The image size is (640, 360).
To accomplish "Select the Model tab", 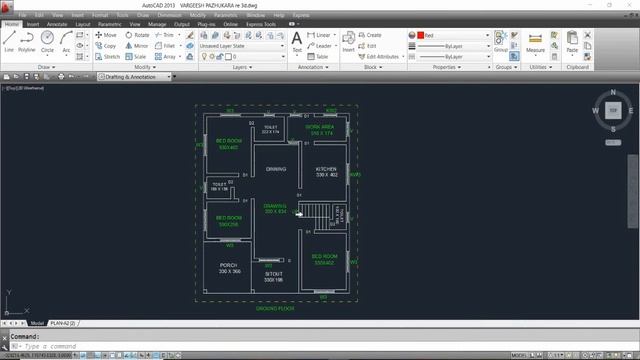I will 37,323.
